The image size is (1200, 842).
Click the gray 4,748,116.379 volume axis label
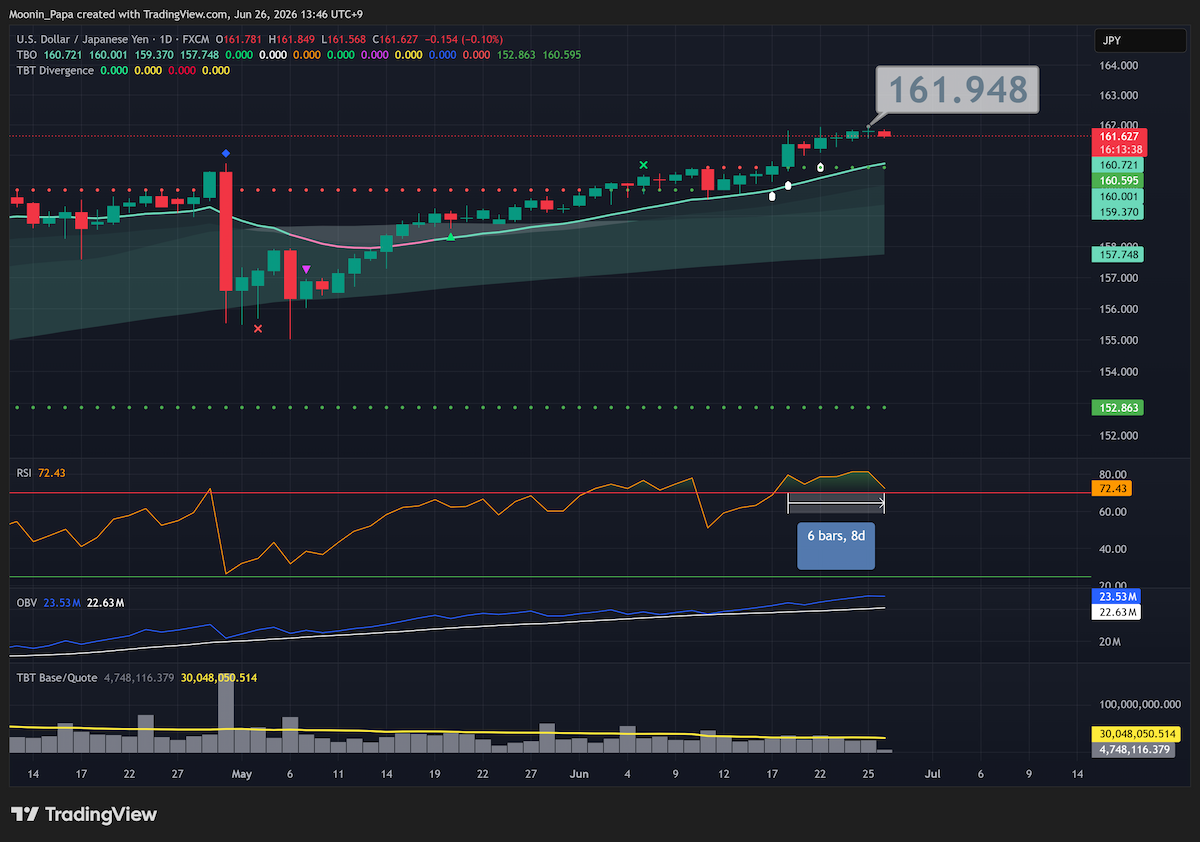[1135, 749]
